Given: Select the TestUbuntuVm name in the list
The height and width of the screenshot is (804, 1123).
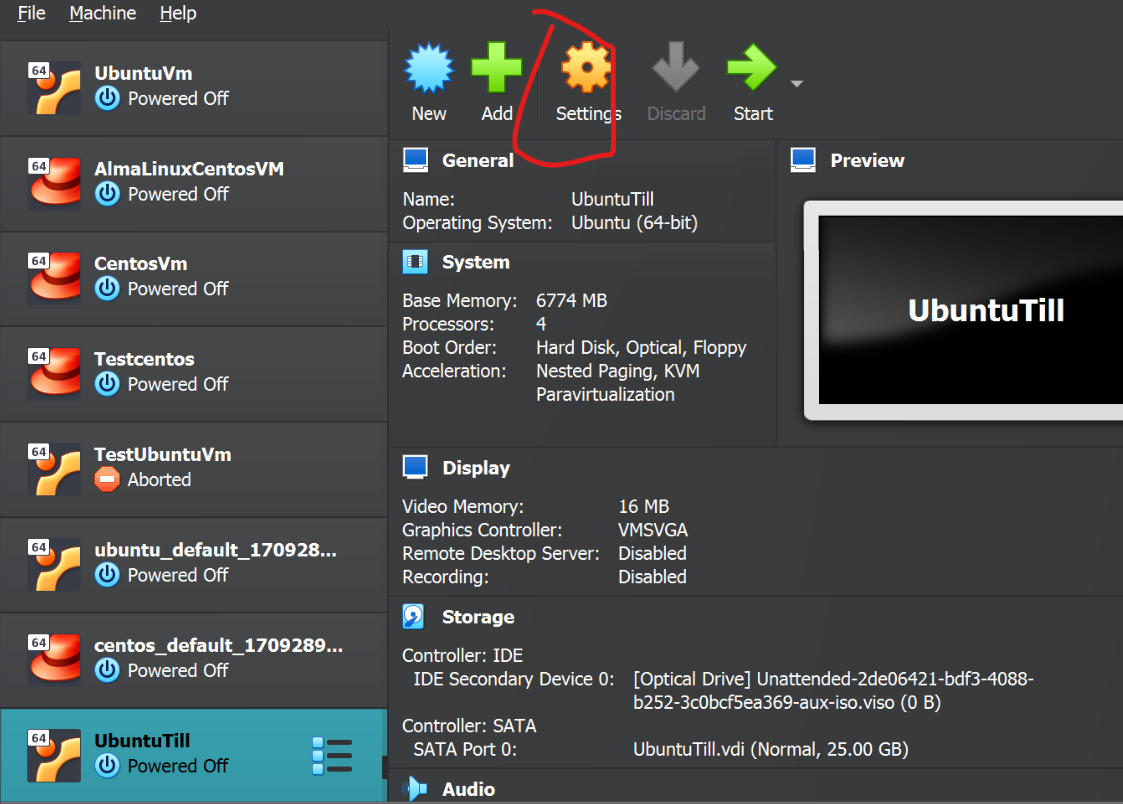Looking at the screenshot, I should tap(163, 454).
